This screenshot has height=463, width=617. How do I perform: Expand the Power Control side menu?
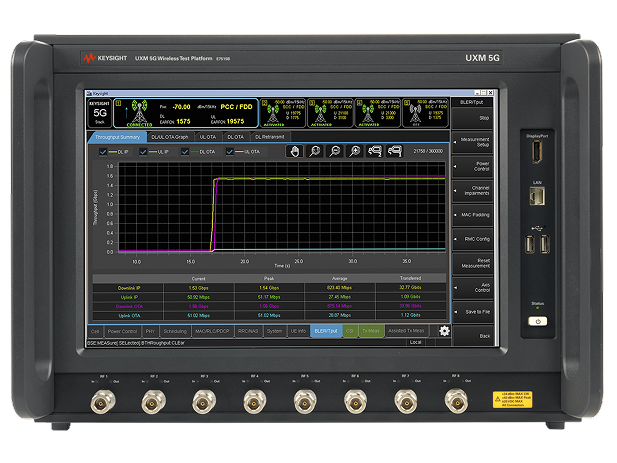tap(471, 166)
